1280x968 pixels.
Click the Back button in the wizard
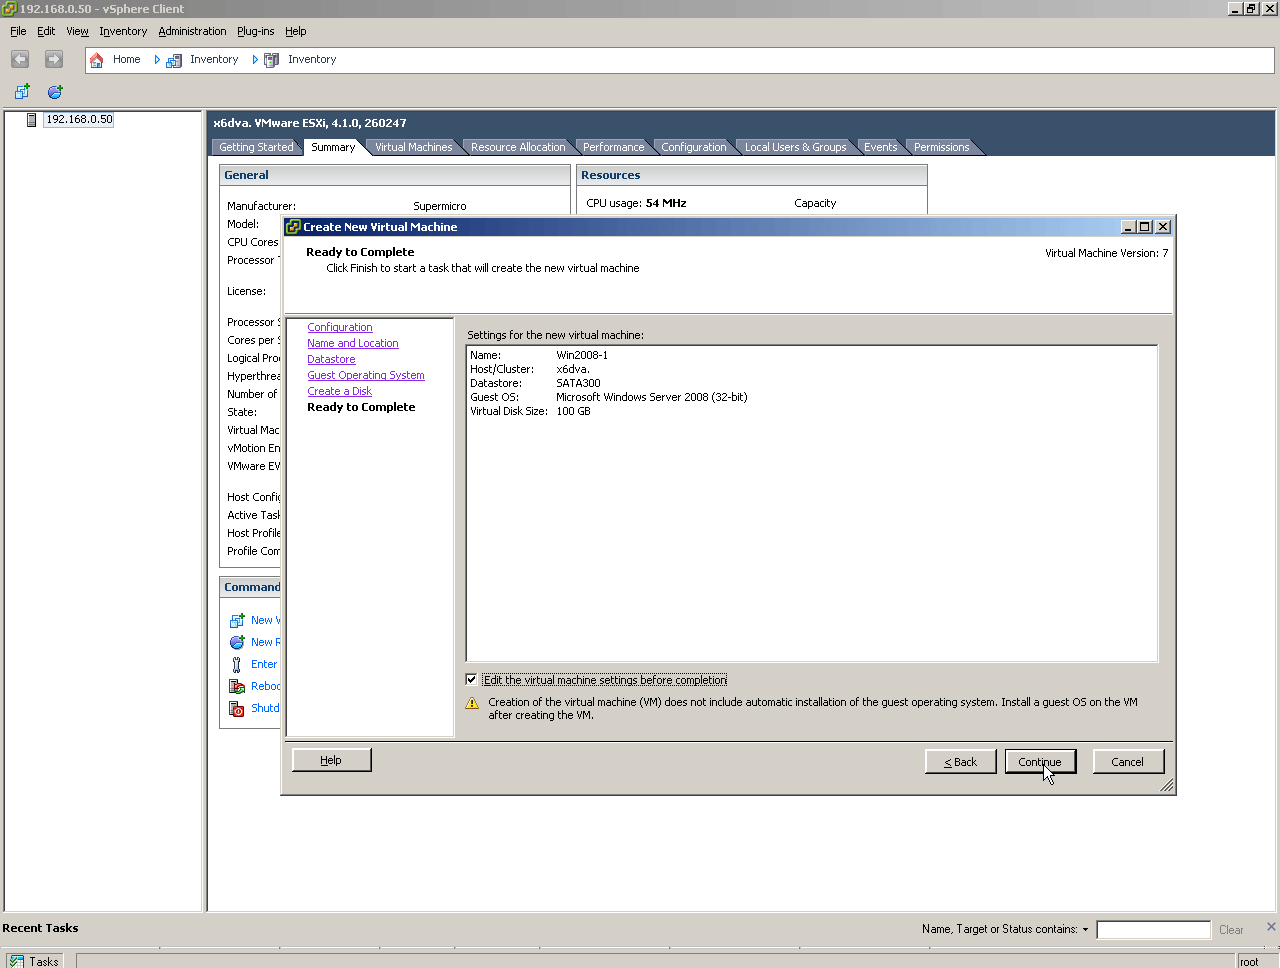[961, 762]
